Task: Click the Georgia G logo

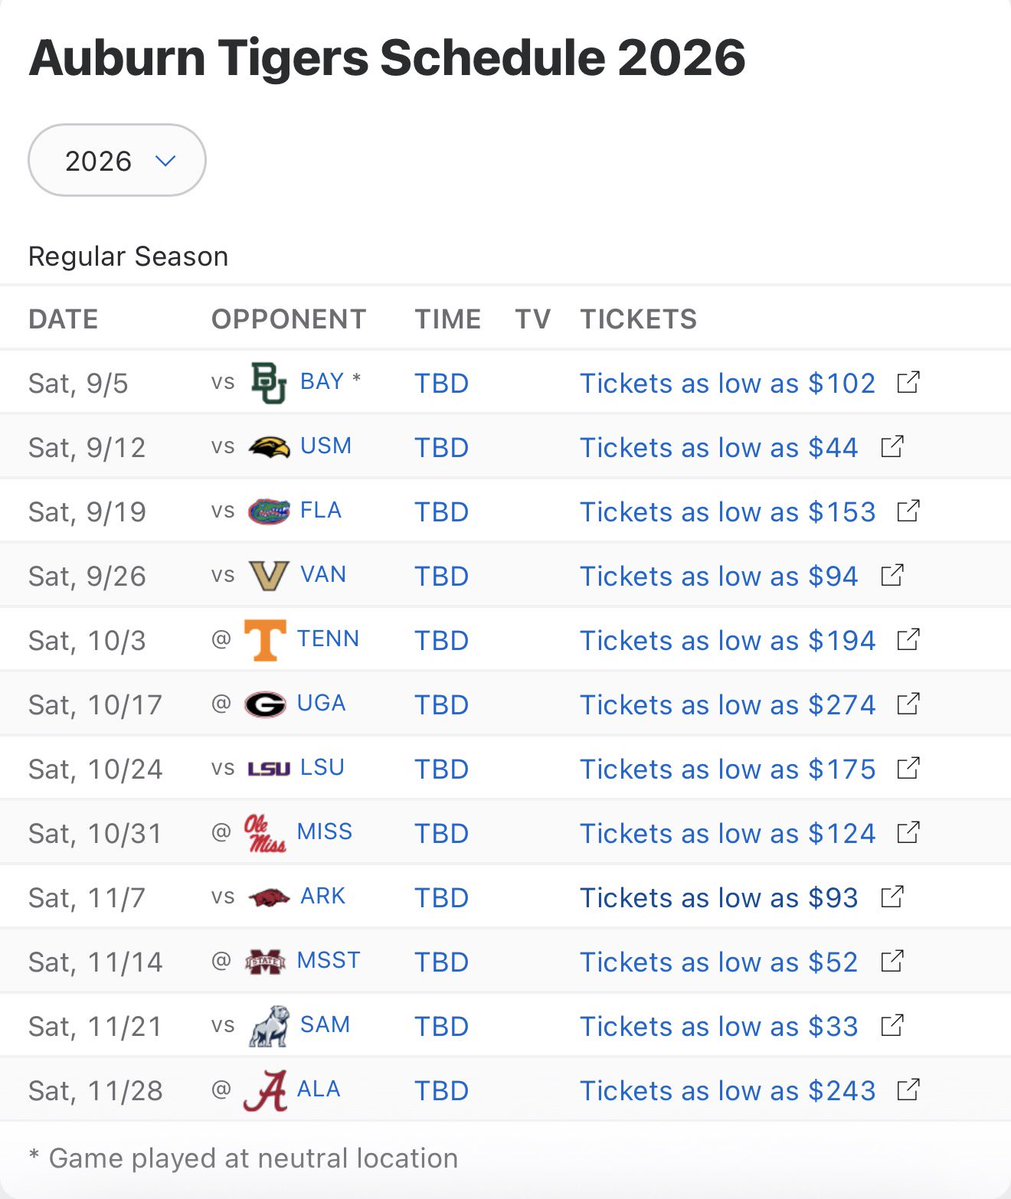Action: (265, 704)
